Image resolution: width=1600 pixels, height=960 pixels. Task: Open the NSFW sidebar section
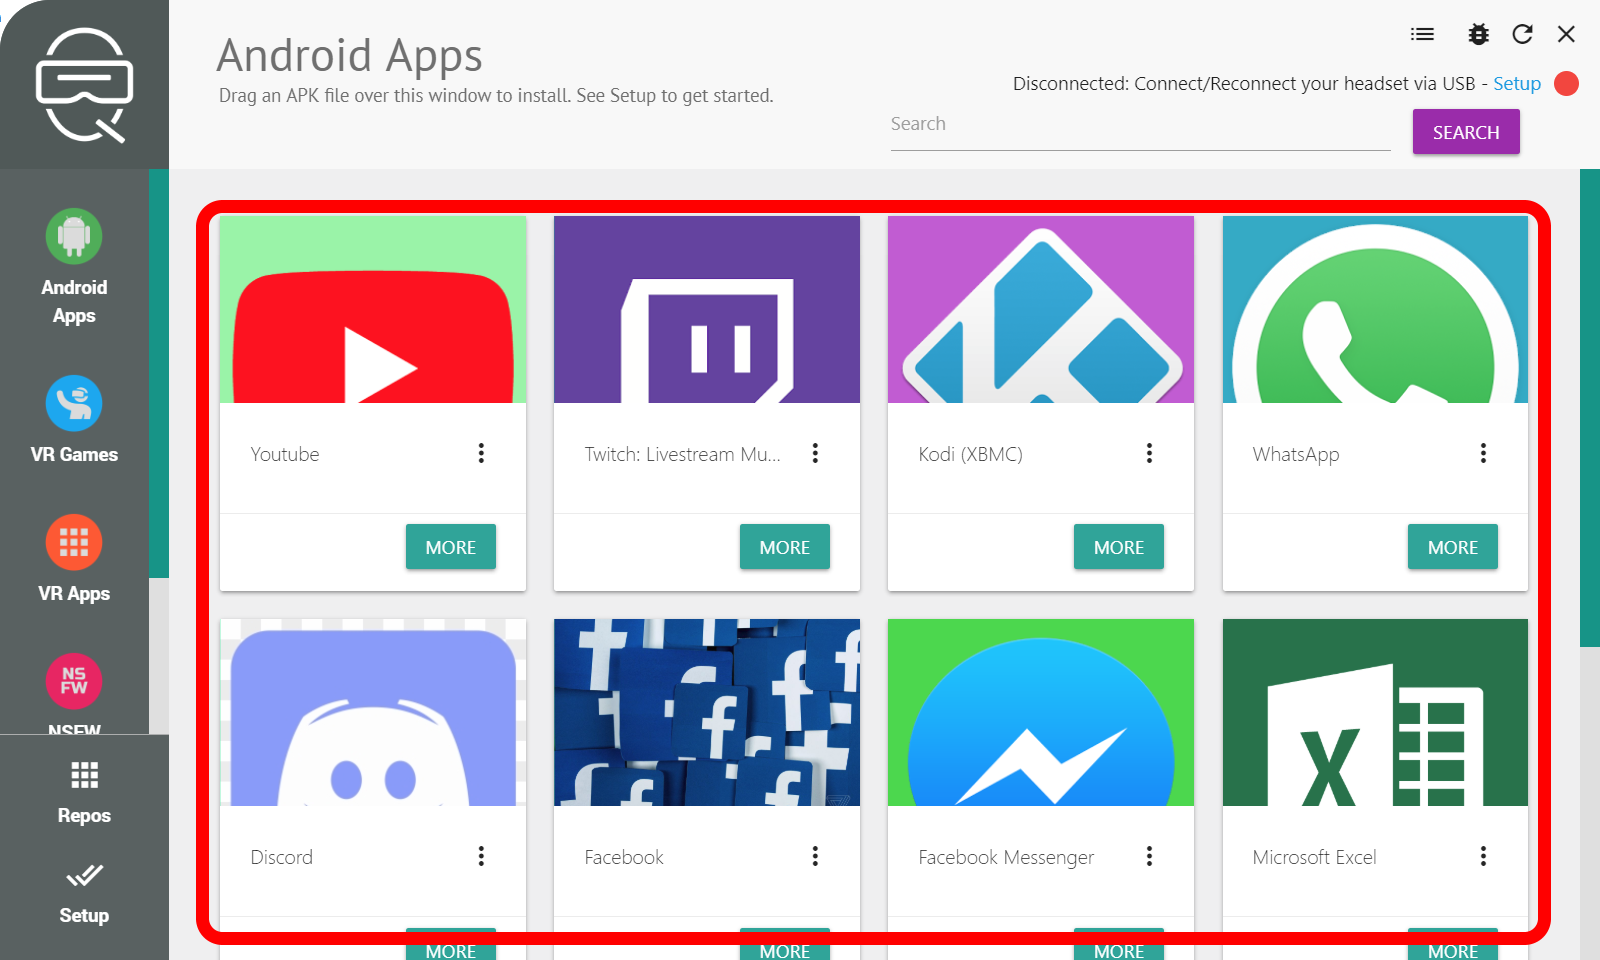point(74,694)
